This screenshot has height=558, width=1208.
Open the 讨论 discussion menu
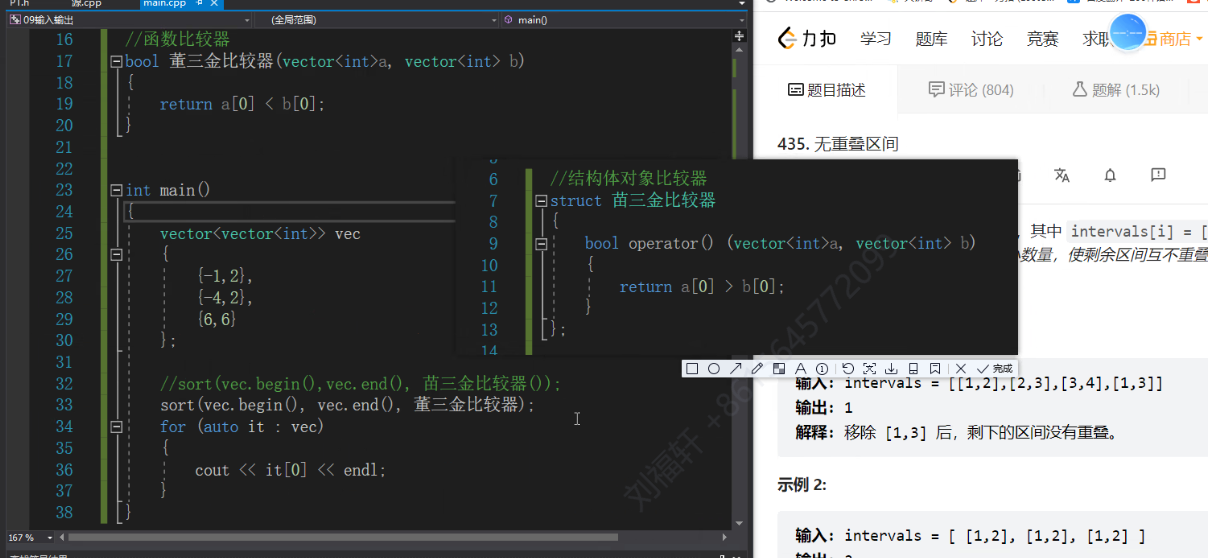pos(987,39)
